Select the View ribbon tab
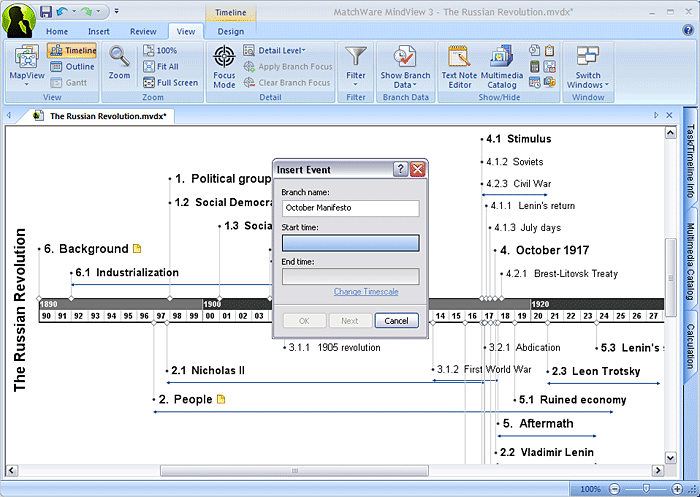This screenshot has height=497, width=700. (x=186, y=32)
